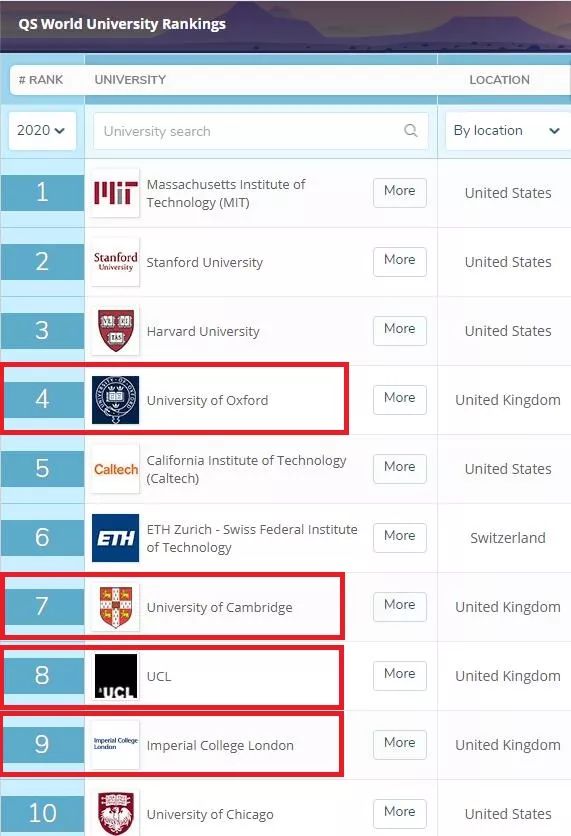This screenshot has width=571, height=836.
Task: Click More button for Imperial College London
Action: point(400,744)
